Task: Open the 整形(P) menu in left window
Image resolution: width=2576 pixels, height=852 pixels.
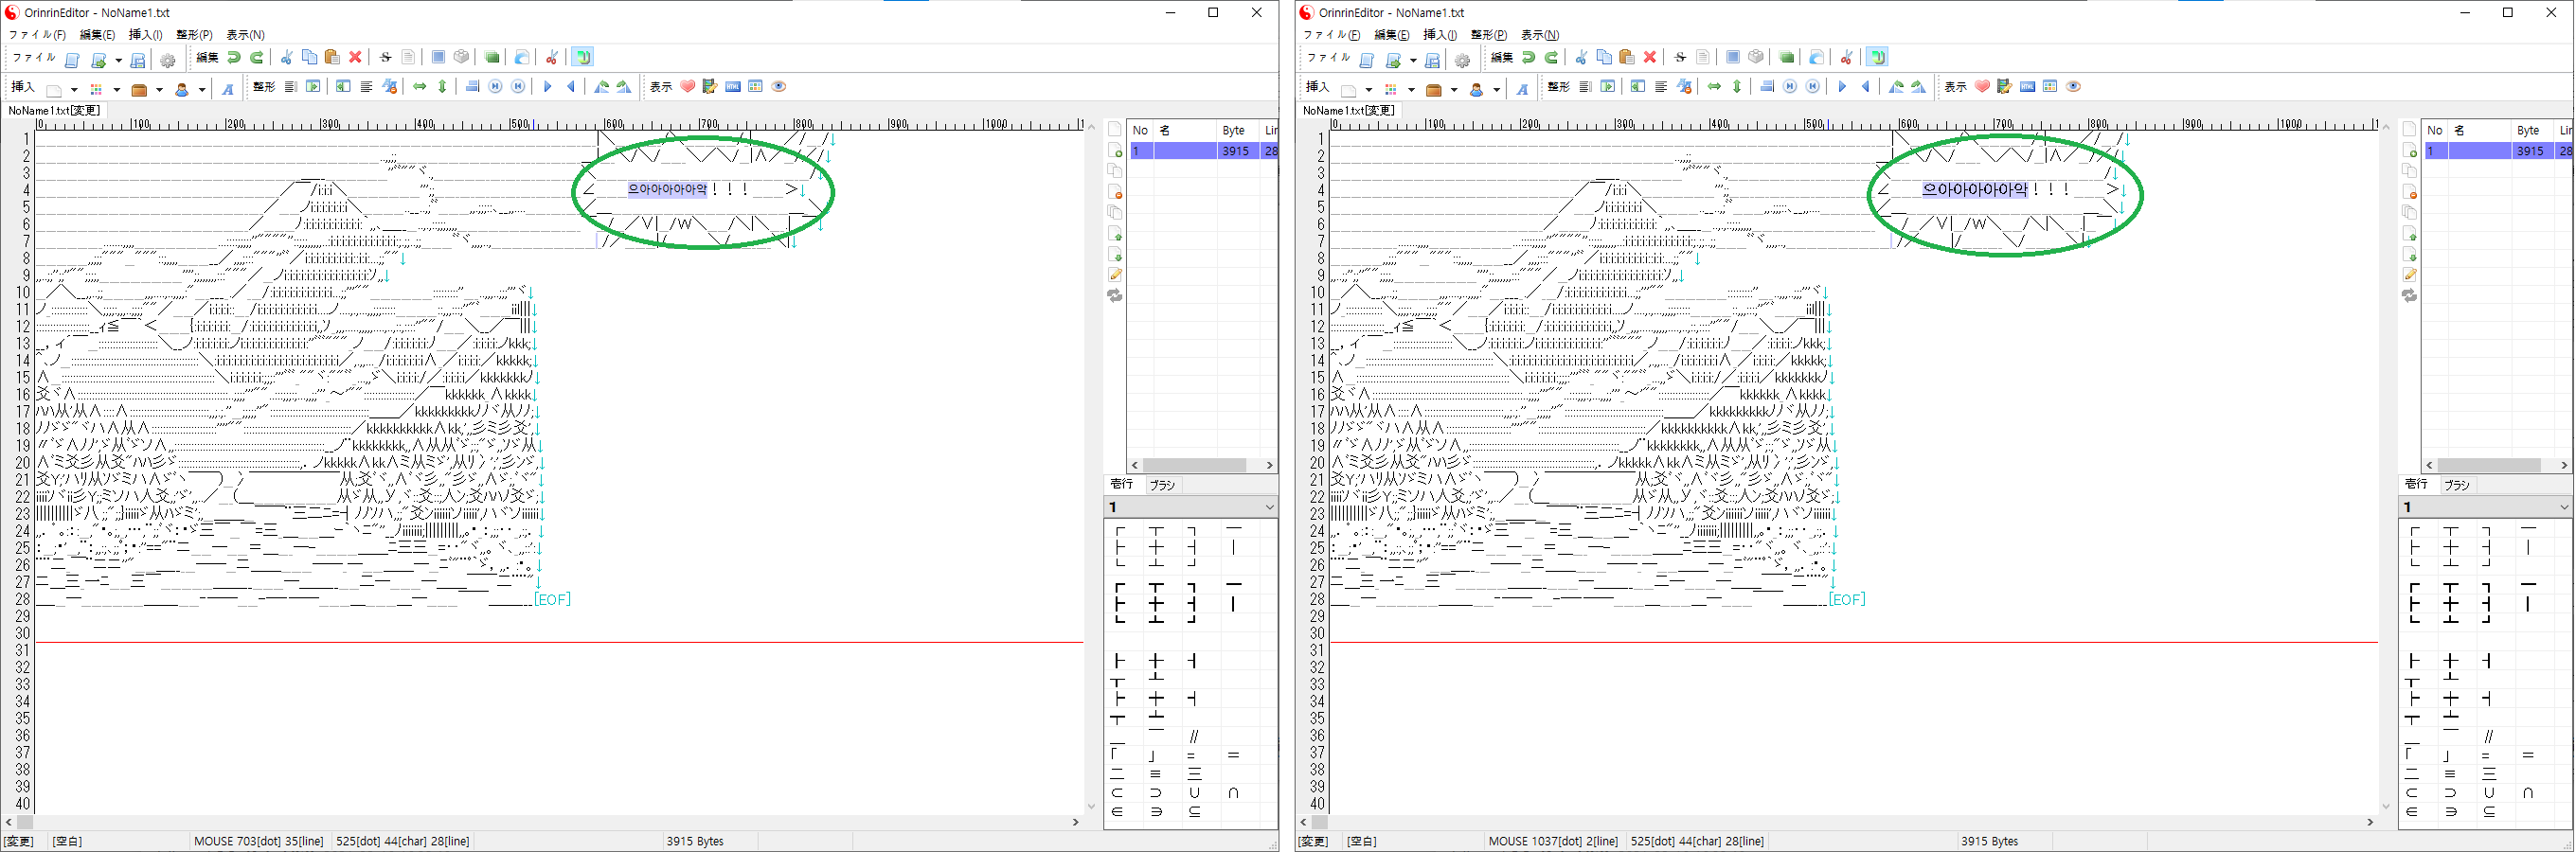Action: pos(194,35)
